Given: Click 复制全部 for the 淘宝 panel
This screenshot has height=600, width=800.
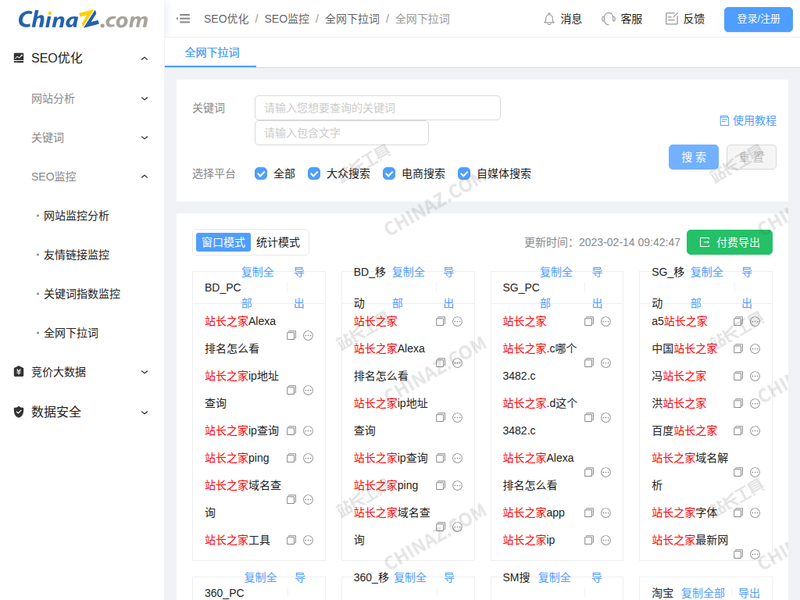Looking at the screenshot, I should point(703,593).
